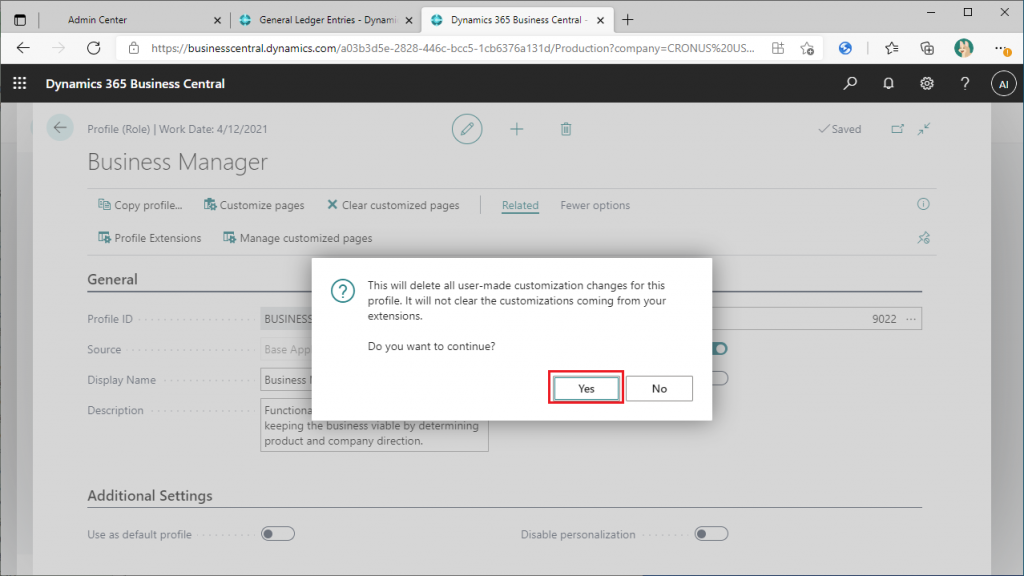Image resolution: width=1024 pixels, height=576 pixels.
Task: Toggle Disable personalization switch
Action: click(711, 534)
